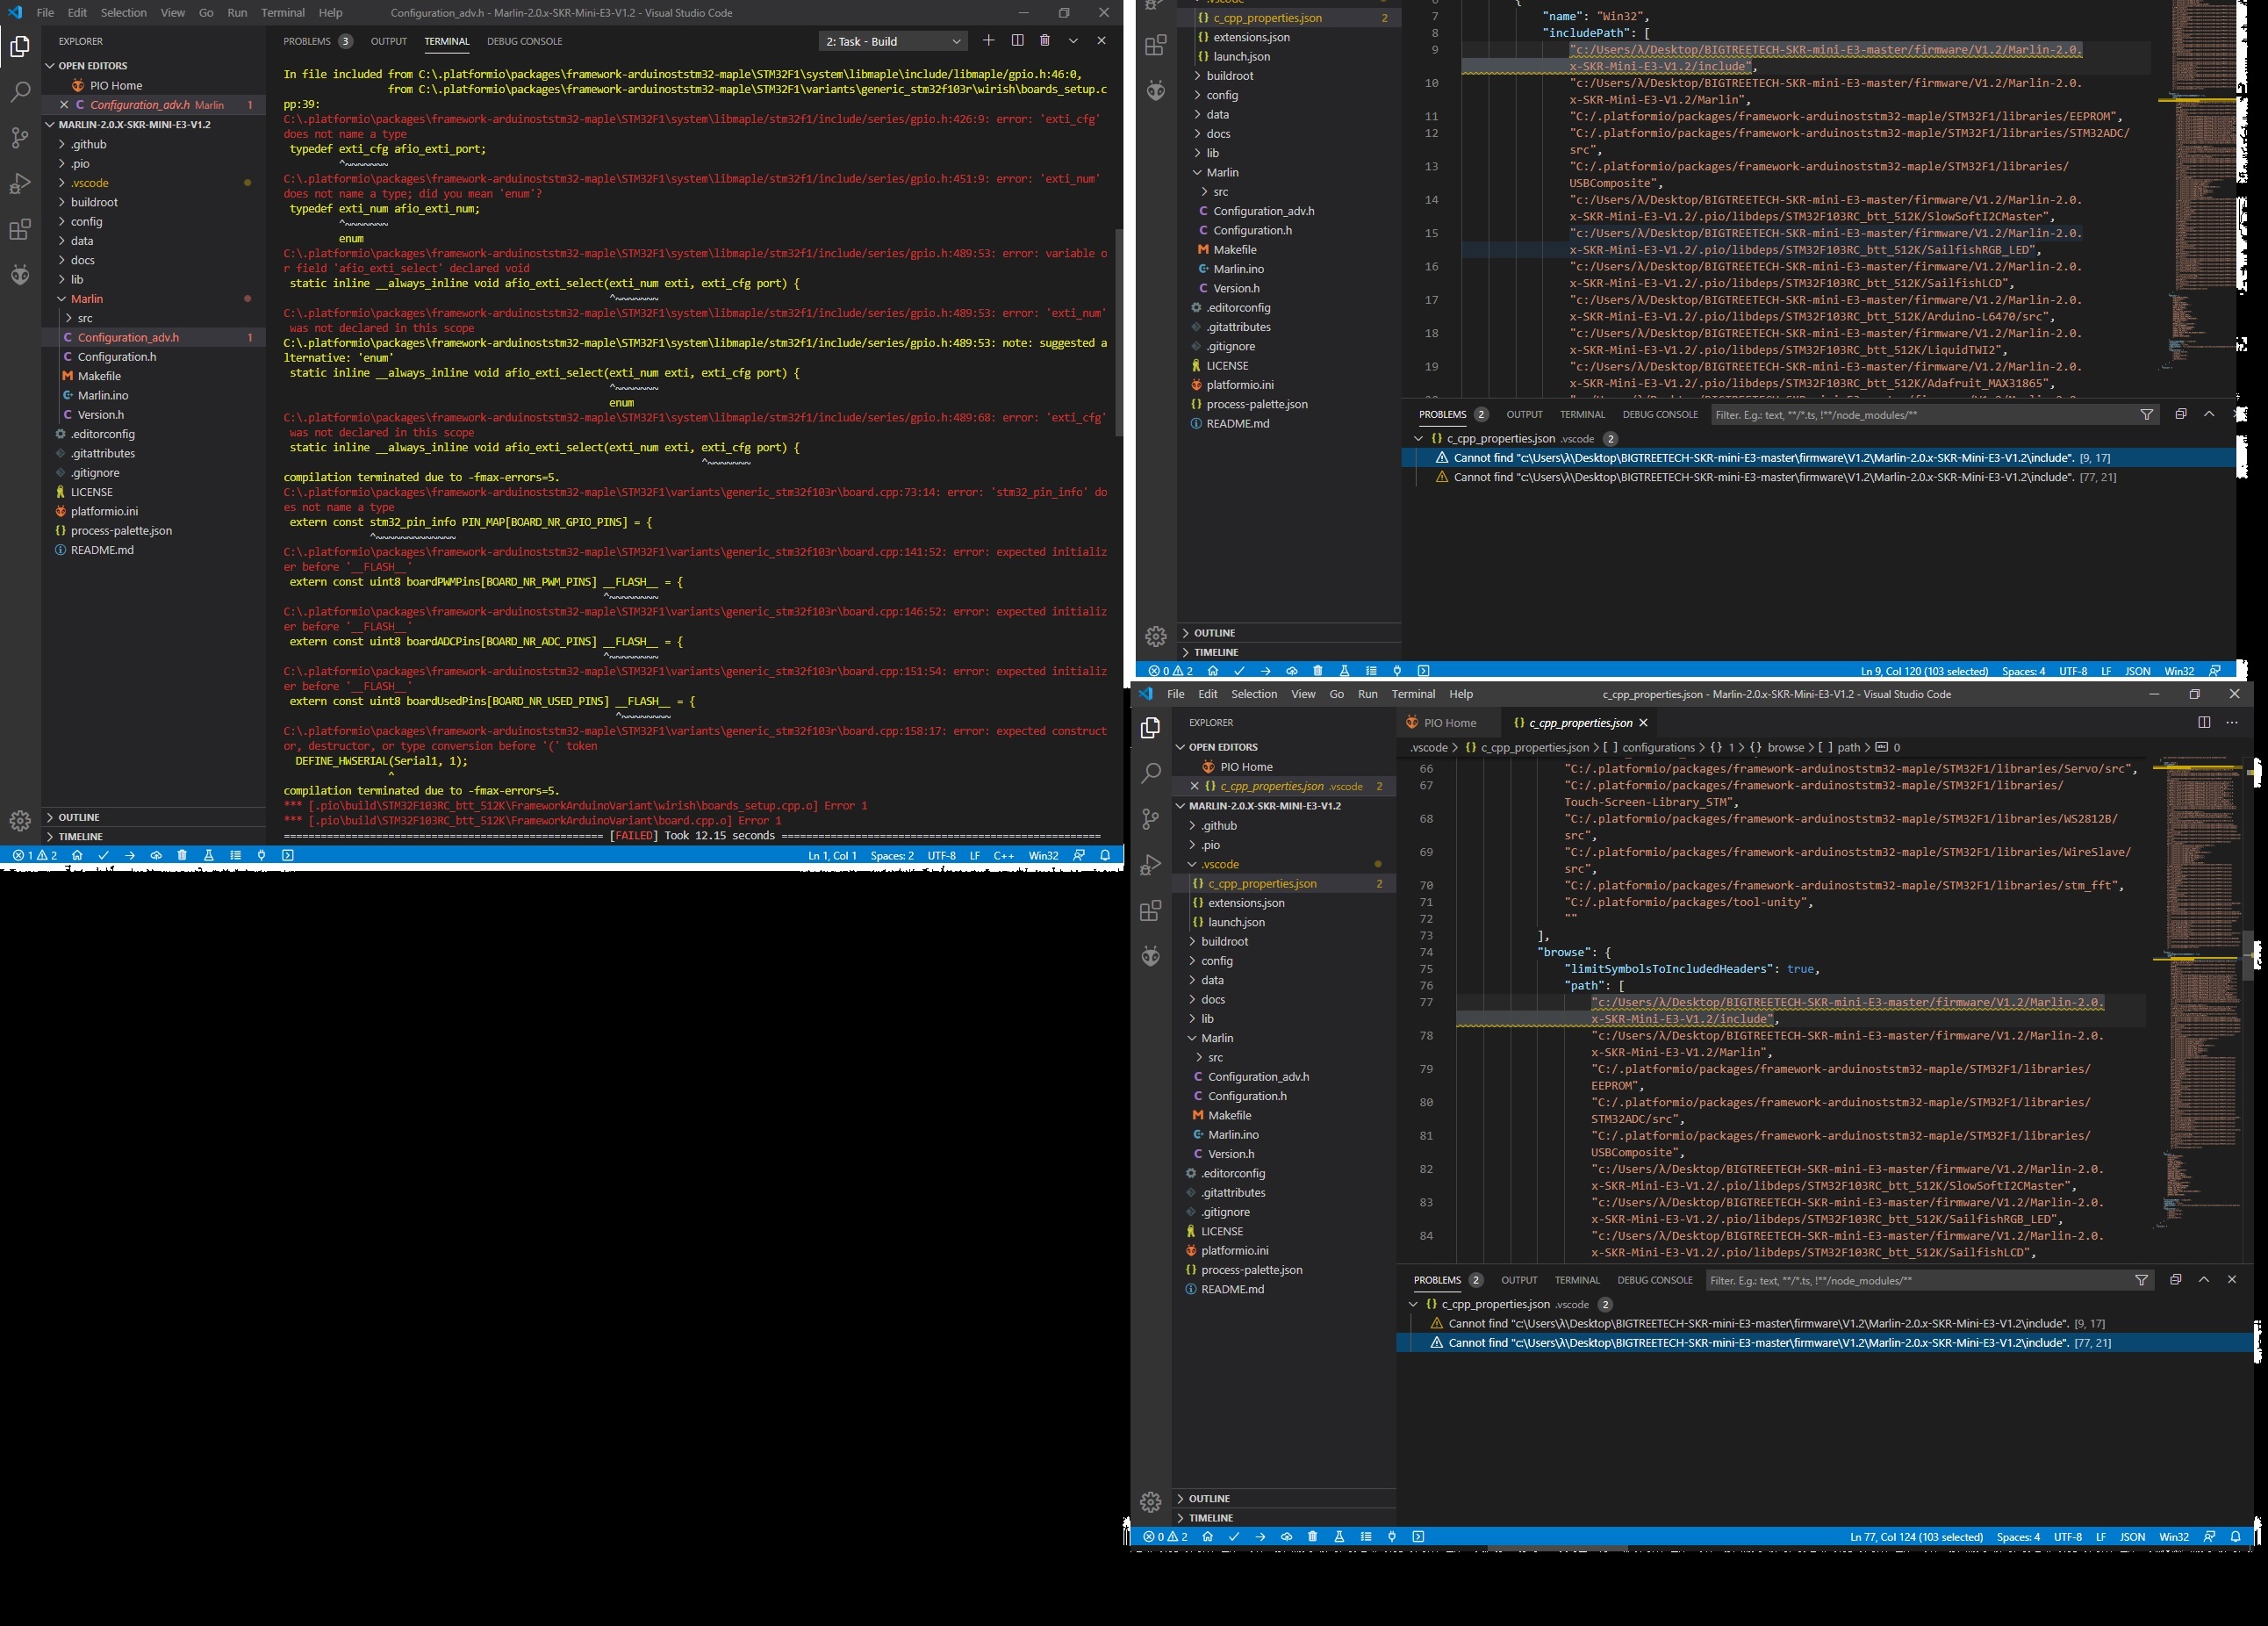2268x1626 pixels.
Task: Open Selection menu in bottom-right window
Action: pos(1254,694)
